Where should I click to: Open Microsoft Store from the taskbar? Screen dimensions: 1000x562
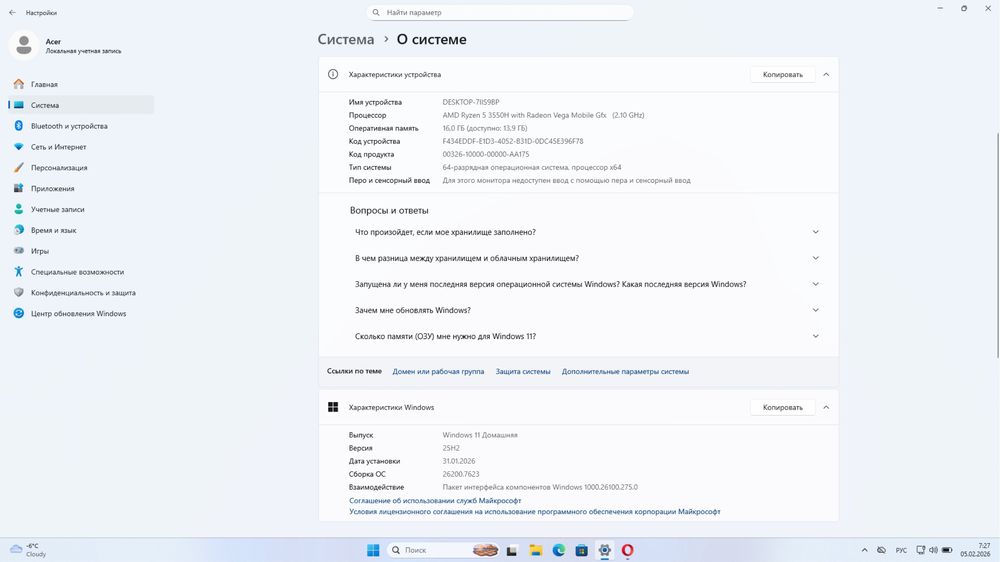click(x=582, y=550)
